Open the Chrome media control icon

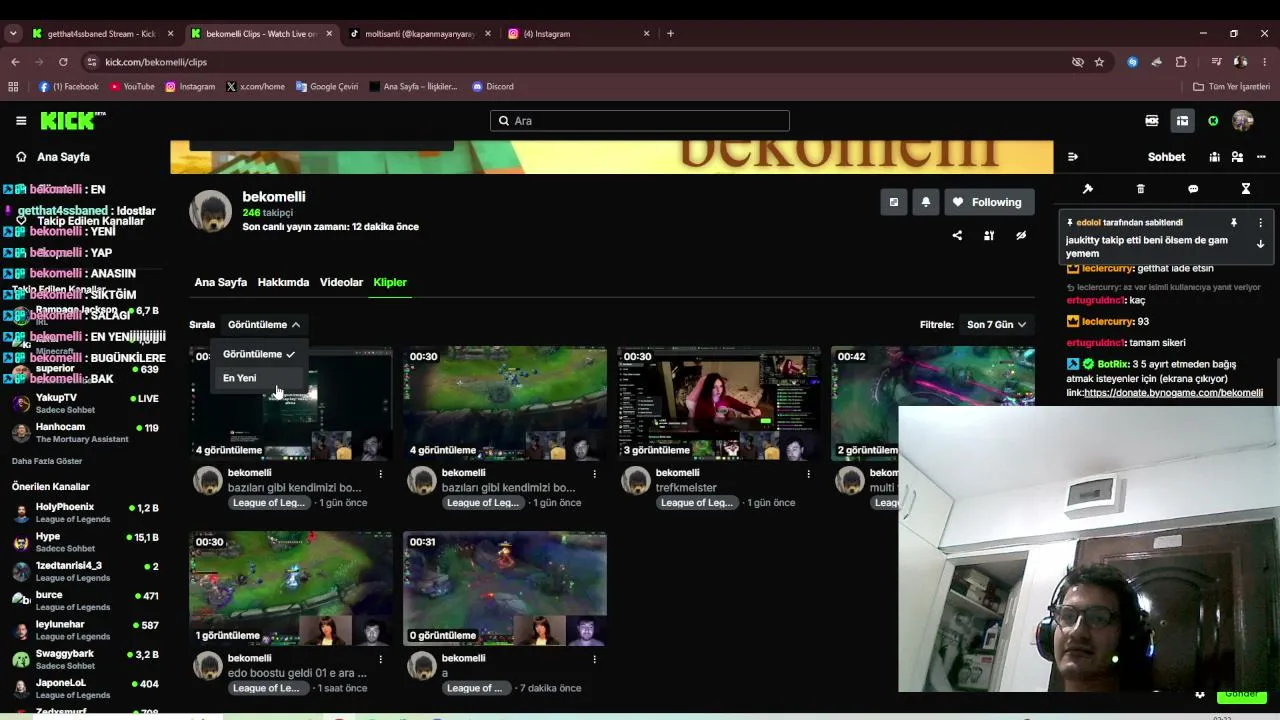(x=1216, y=62)
